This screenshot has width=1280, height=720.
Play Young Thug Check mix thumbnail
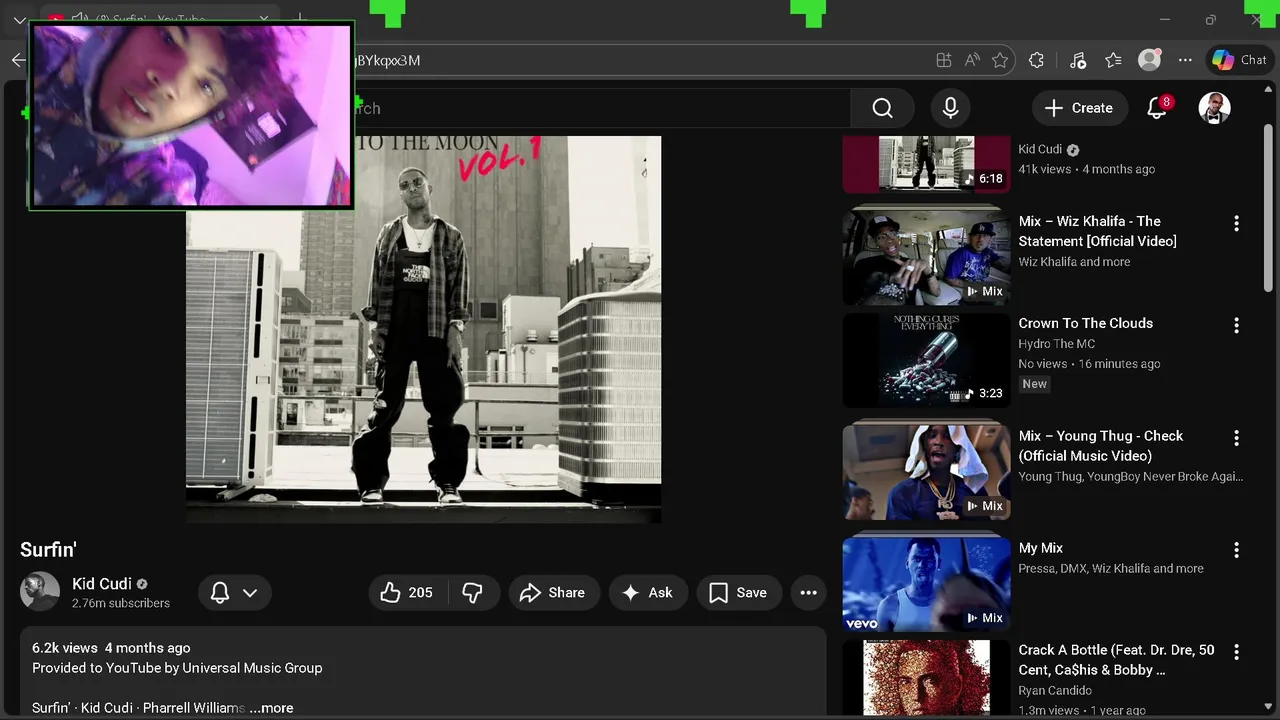[x=926, y=472]
